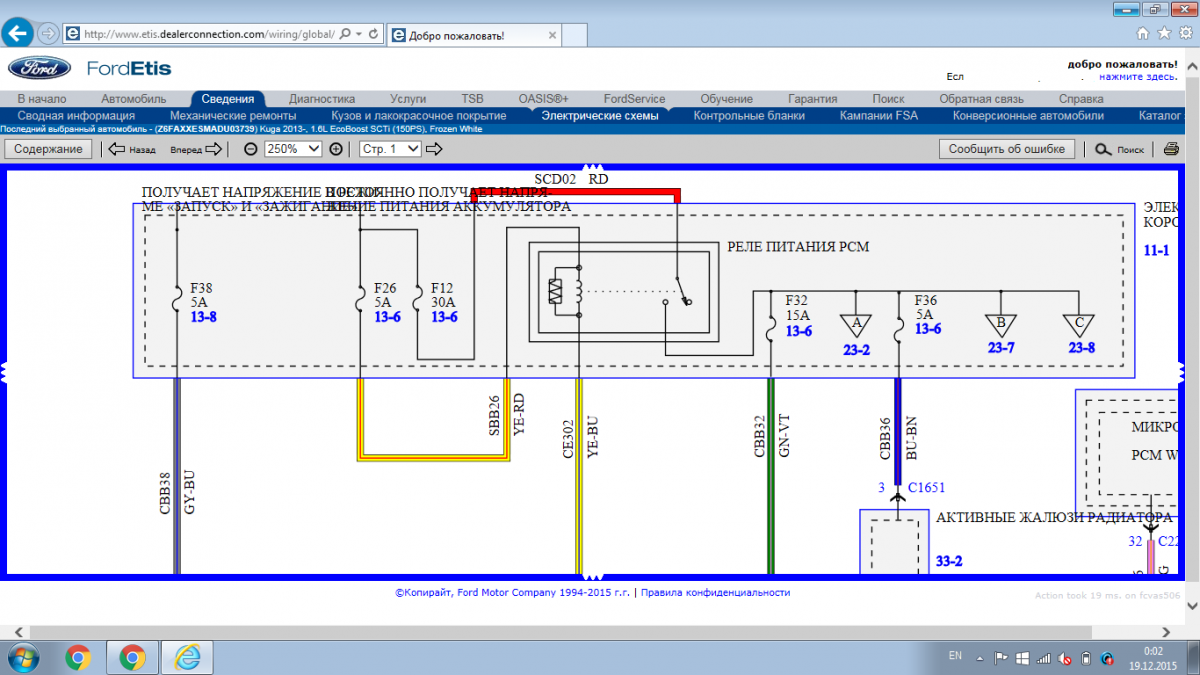The image size is (1200, 675).
Task: Click the browser forward arrow button
Action: [x=48, y=33]
